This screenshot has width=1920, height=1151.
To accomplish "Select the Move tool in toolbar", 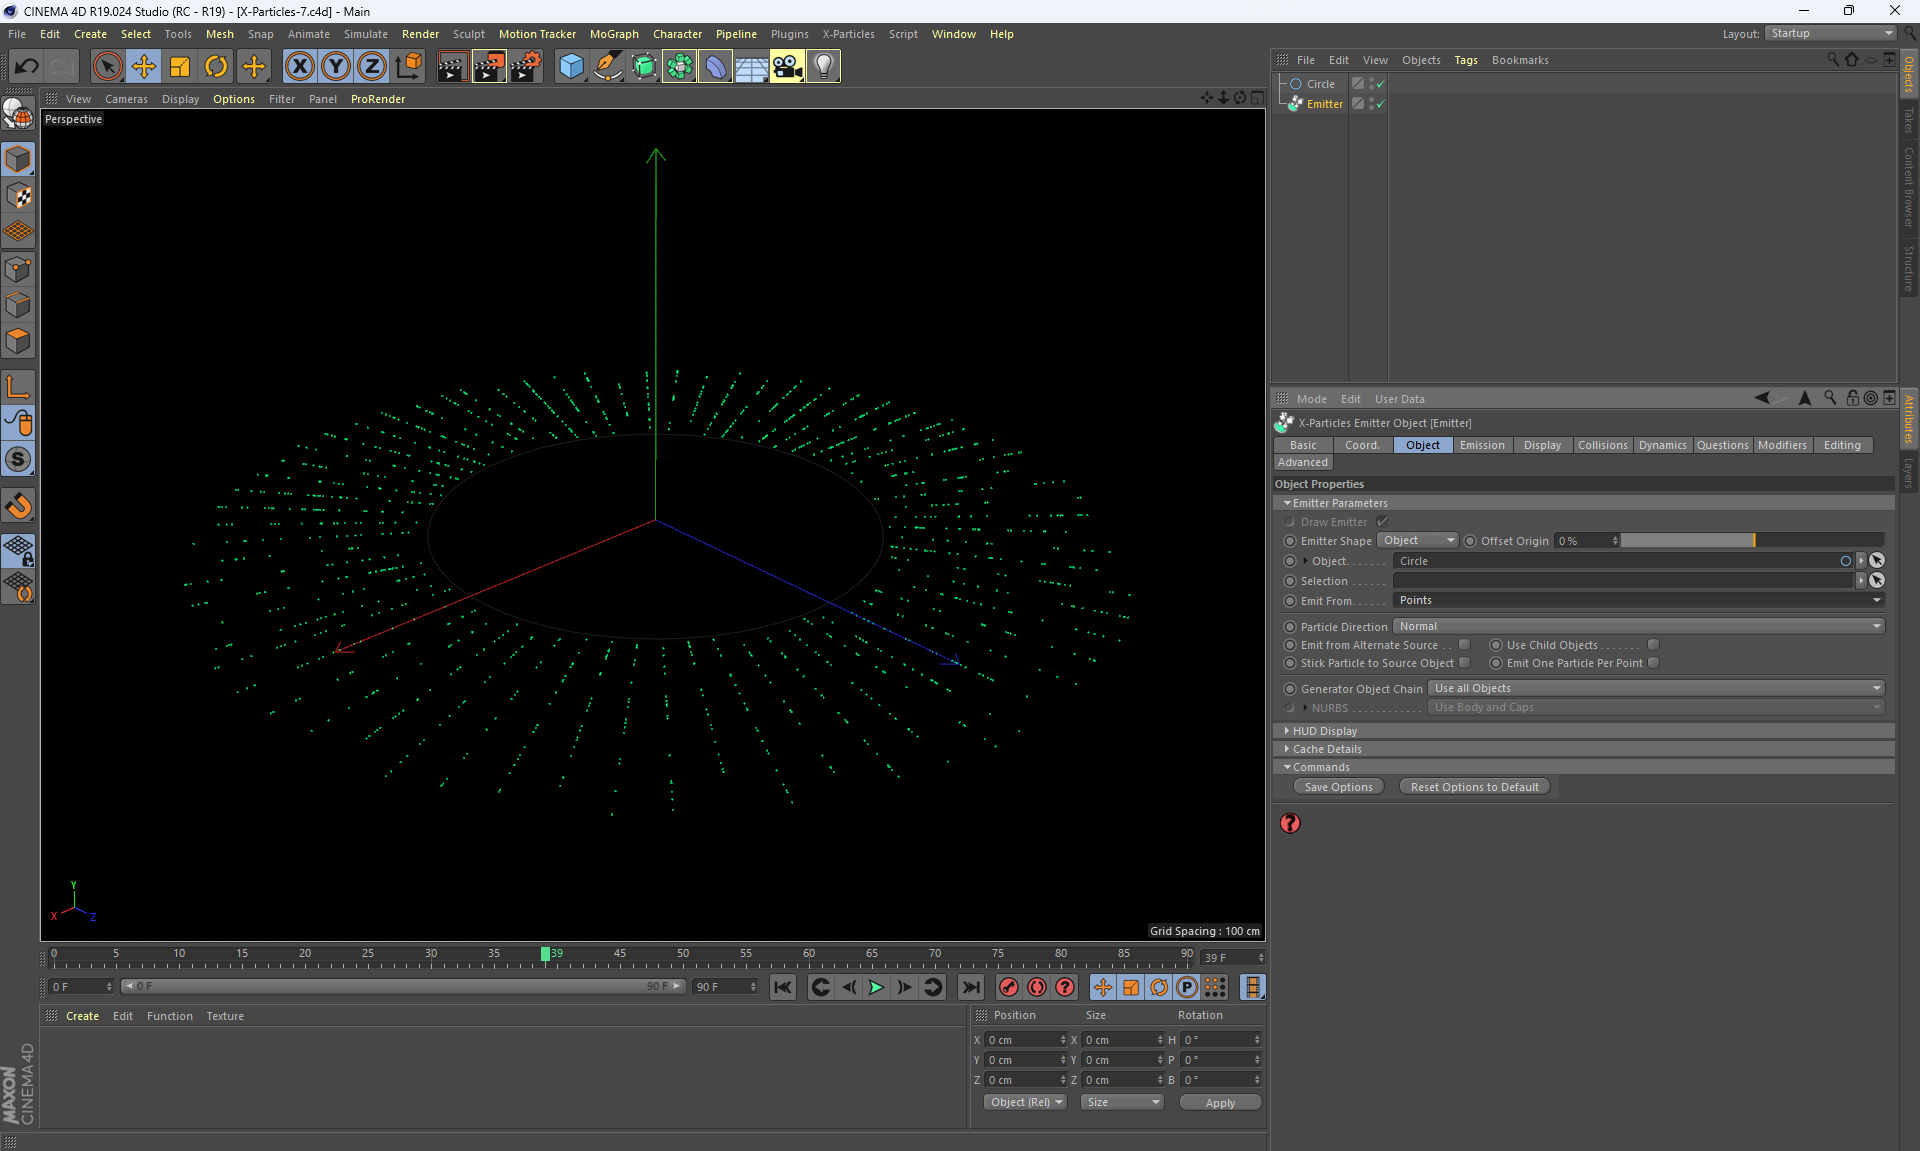I will [x=144, y=66].
